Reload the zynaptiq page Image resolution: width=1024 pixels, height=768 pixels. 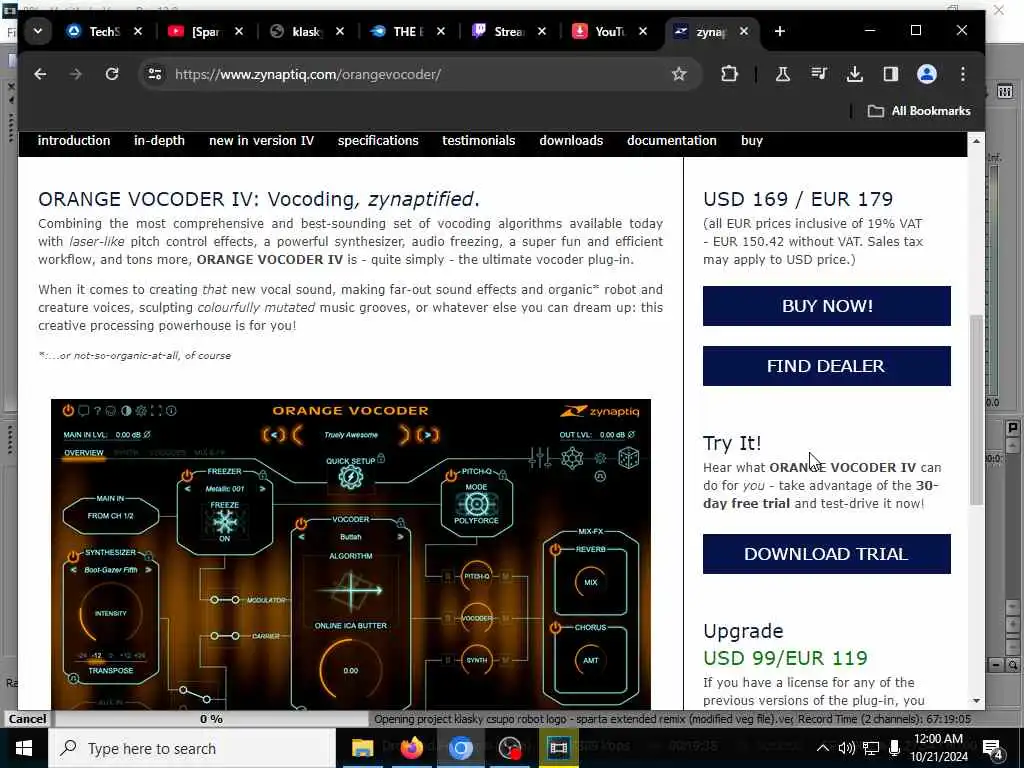coord(112,74)
